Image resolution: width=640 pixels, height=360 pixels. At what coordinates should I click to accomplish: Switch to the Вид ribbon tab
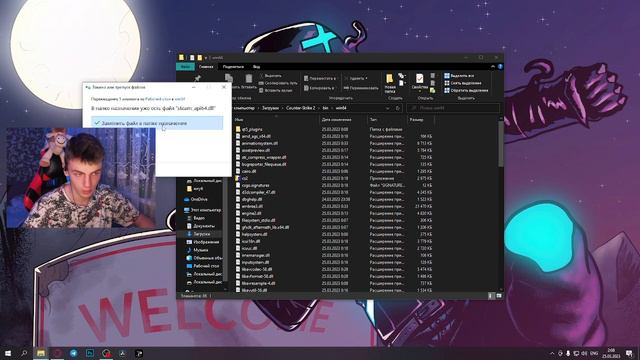256,67
